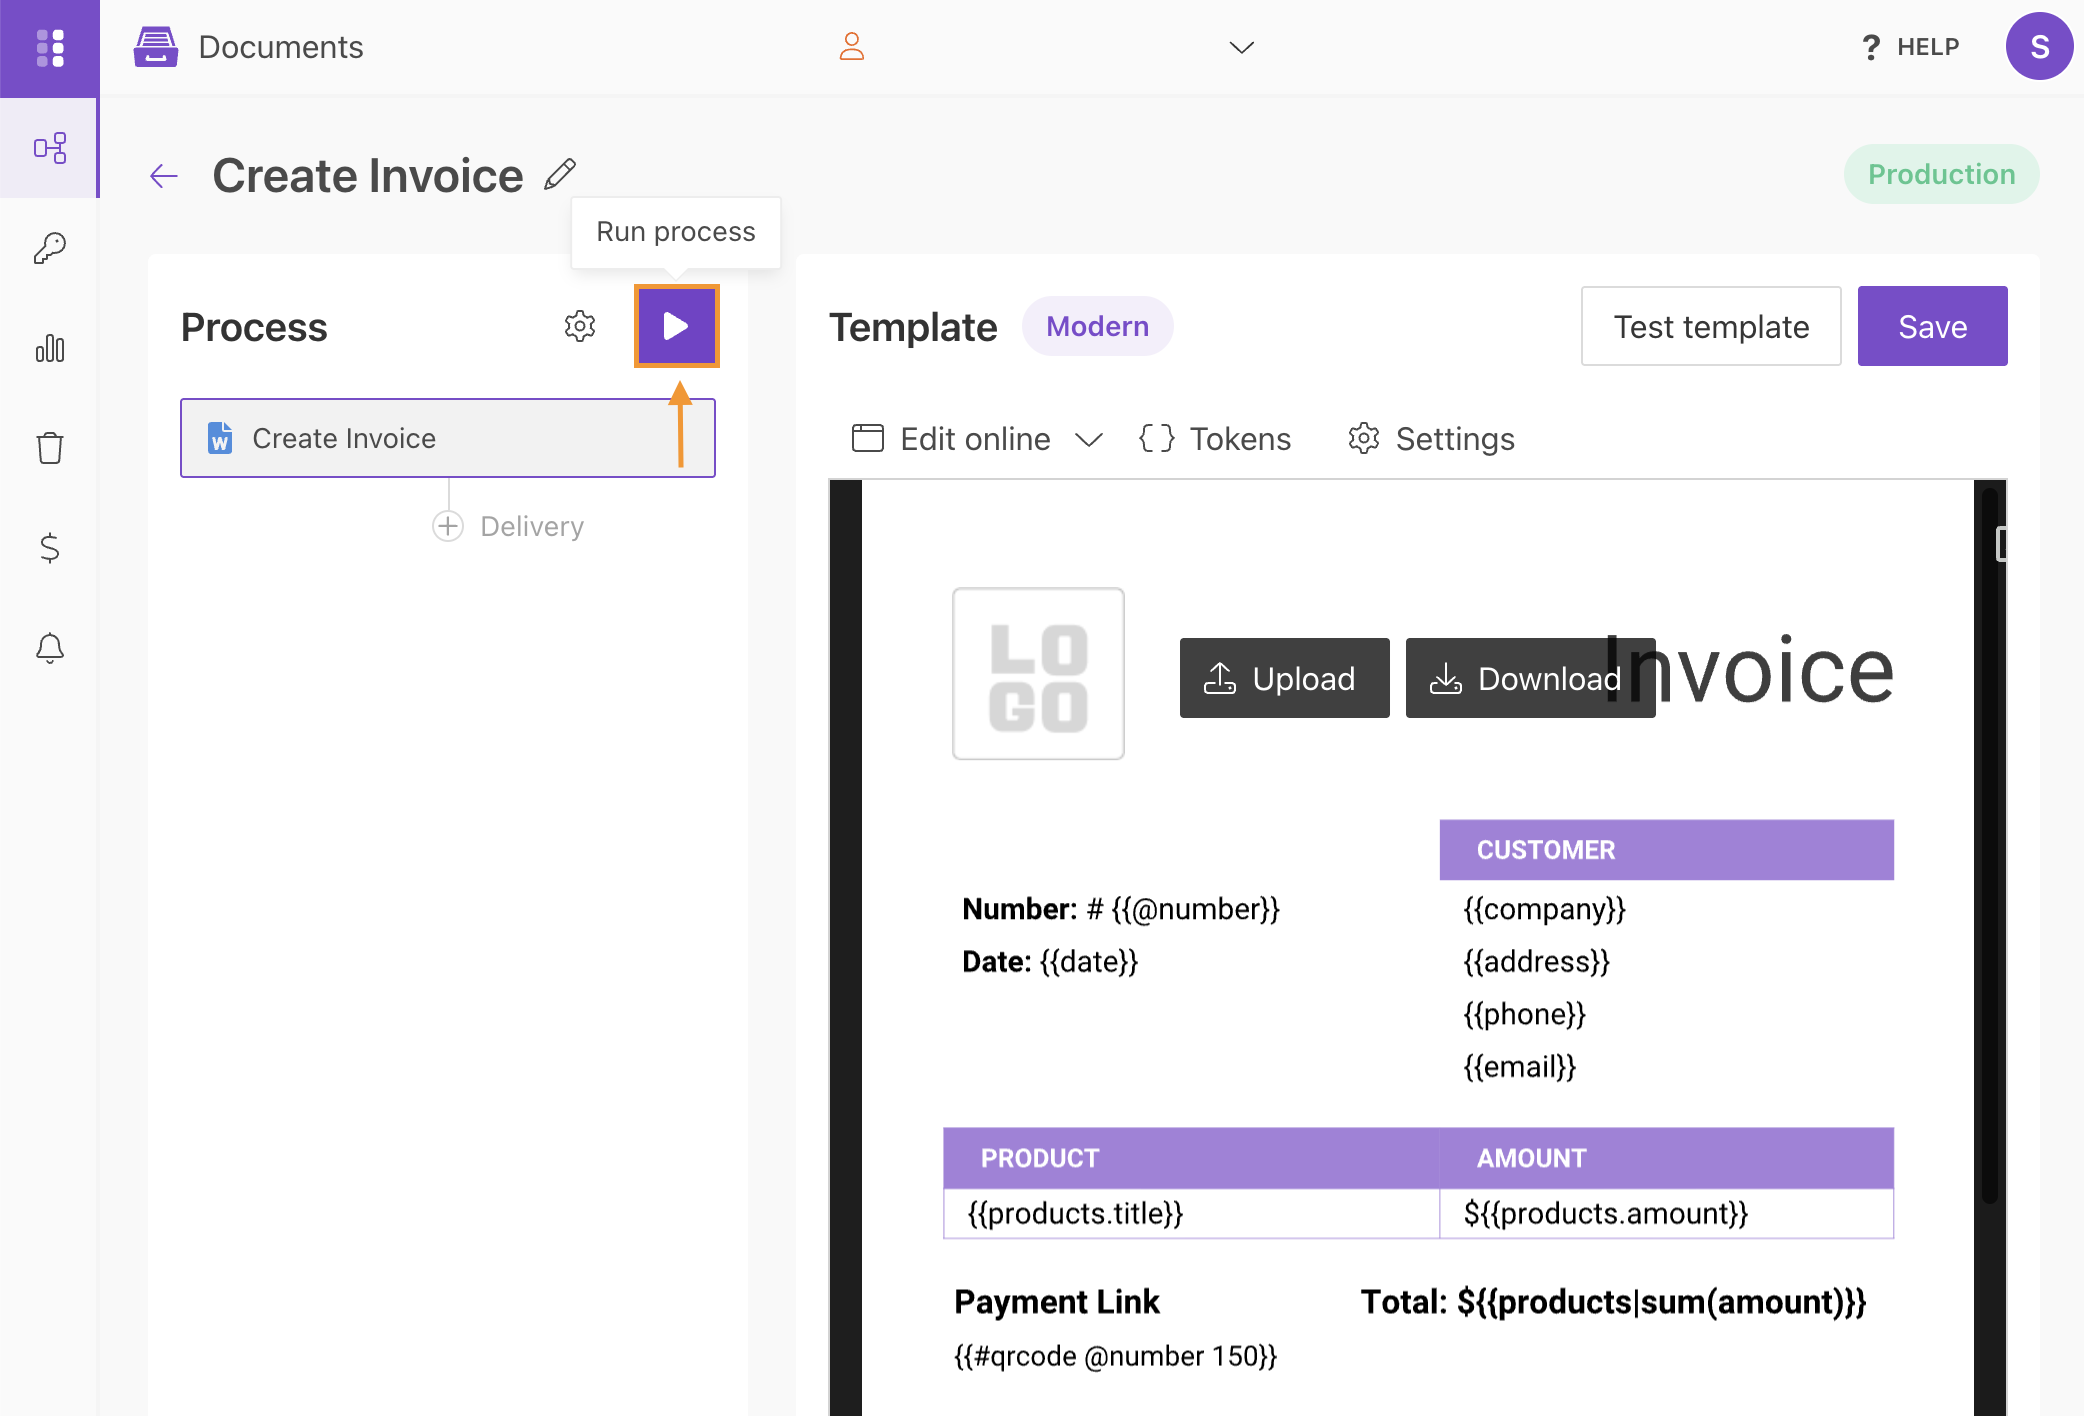Open the billing dollar sidebar icon

50,548
